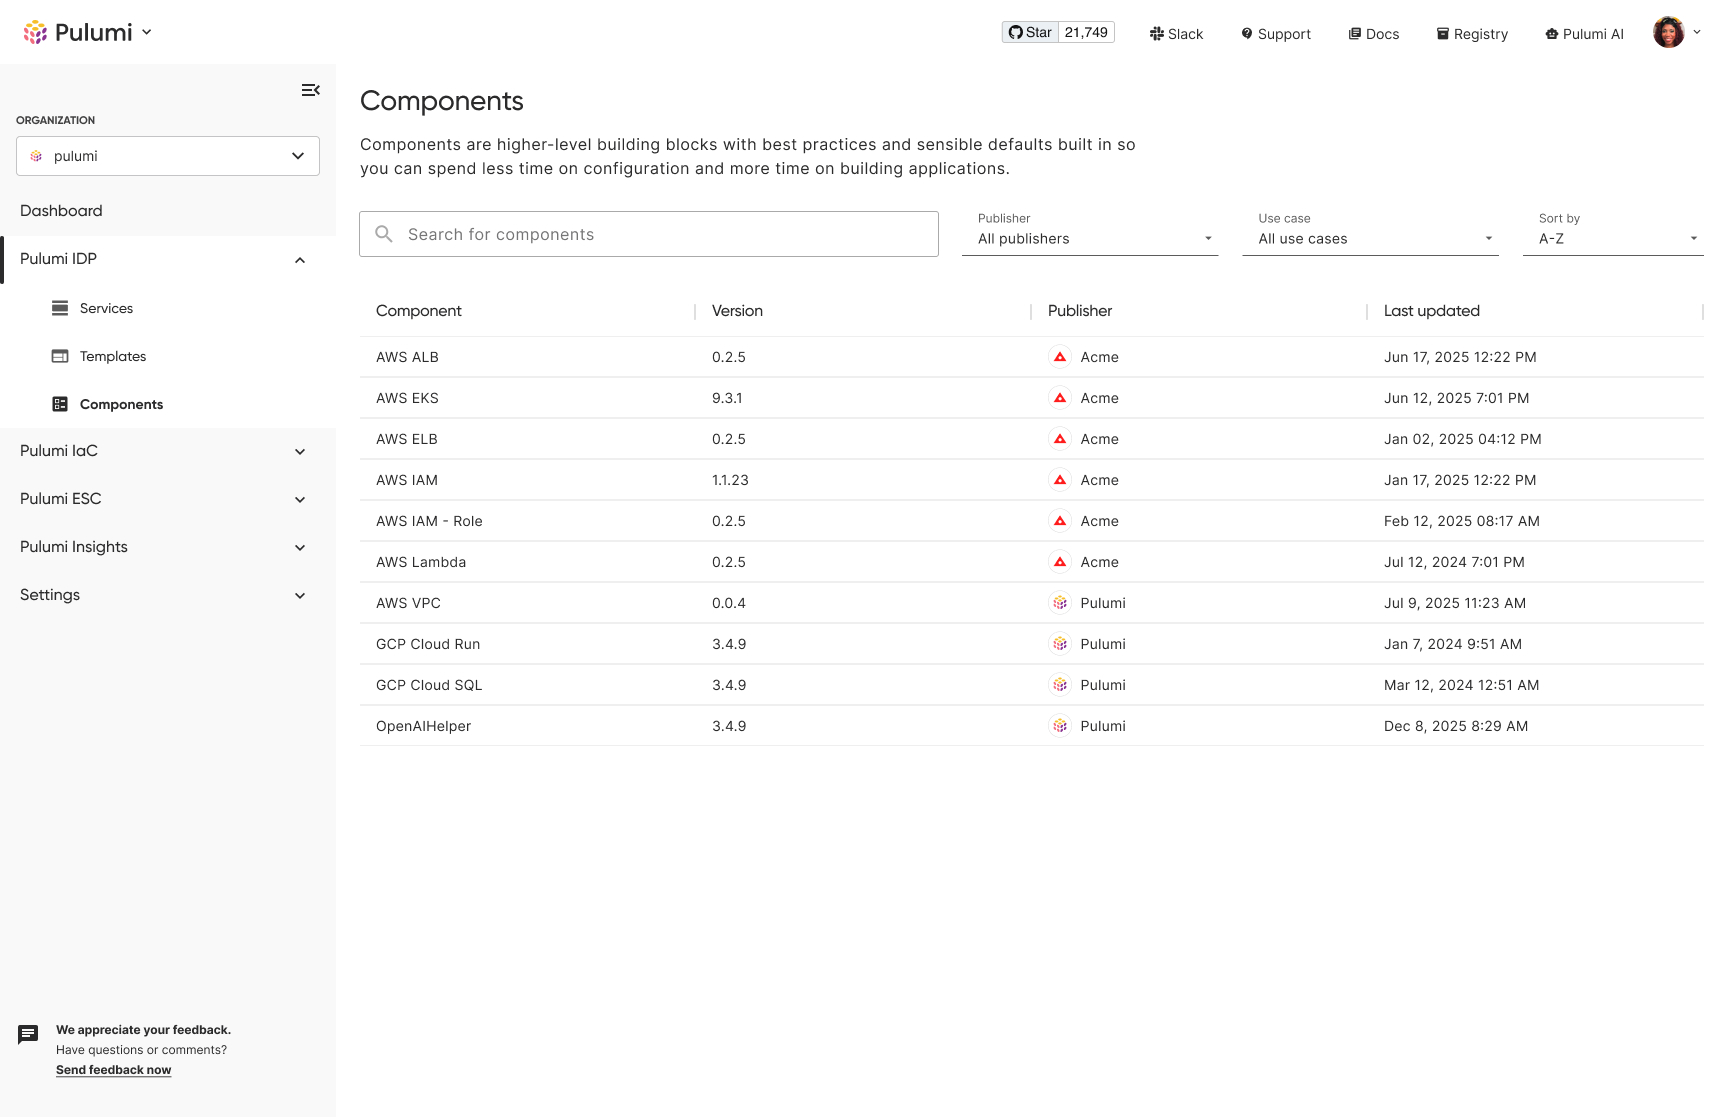Viewport: 1728px width, 1119px height.
Task: Click the Version column header
Action: (737, 311)
